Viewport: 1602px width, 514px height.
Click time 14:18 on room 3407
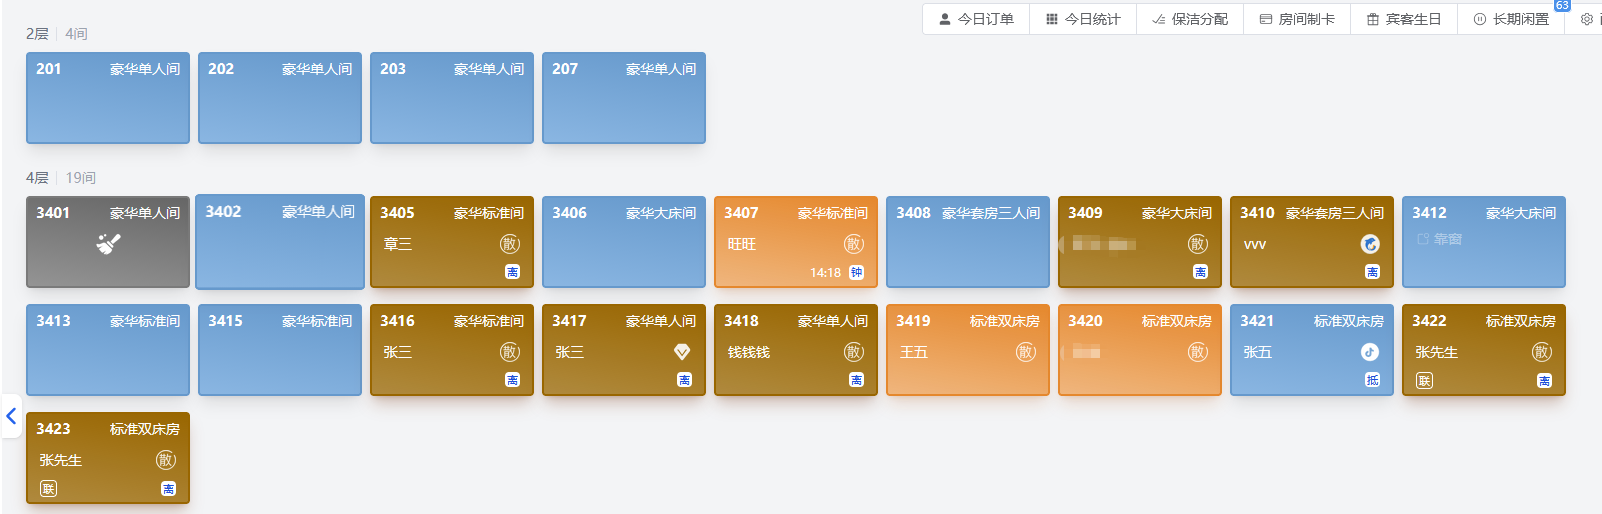point(825,273)
